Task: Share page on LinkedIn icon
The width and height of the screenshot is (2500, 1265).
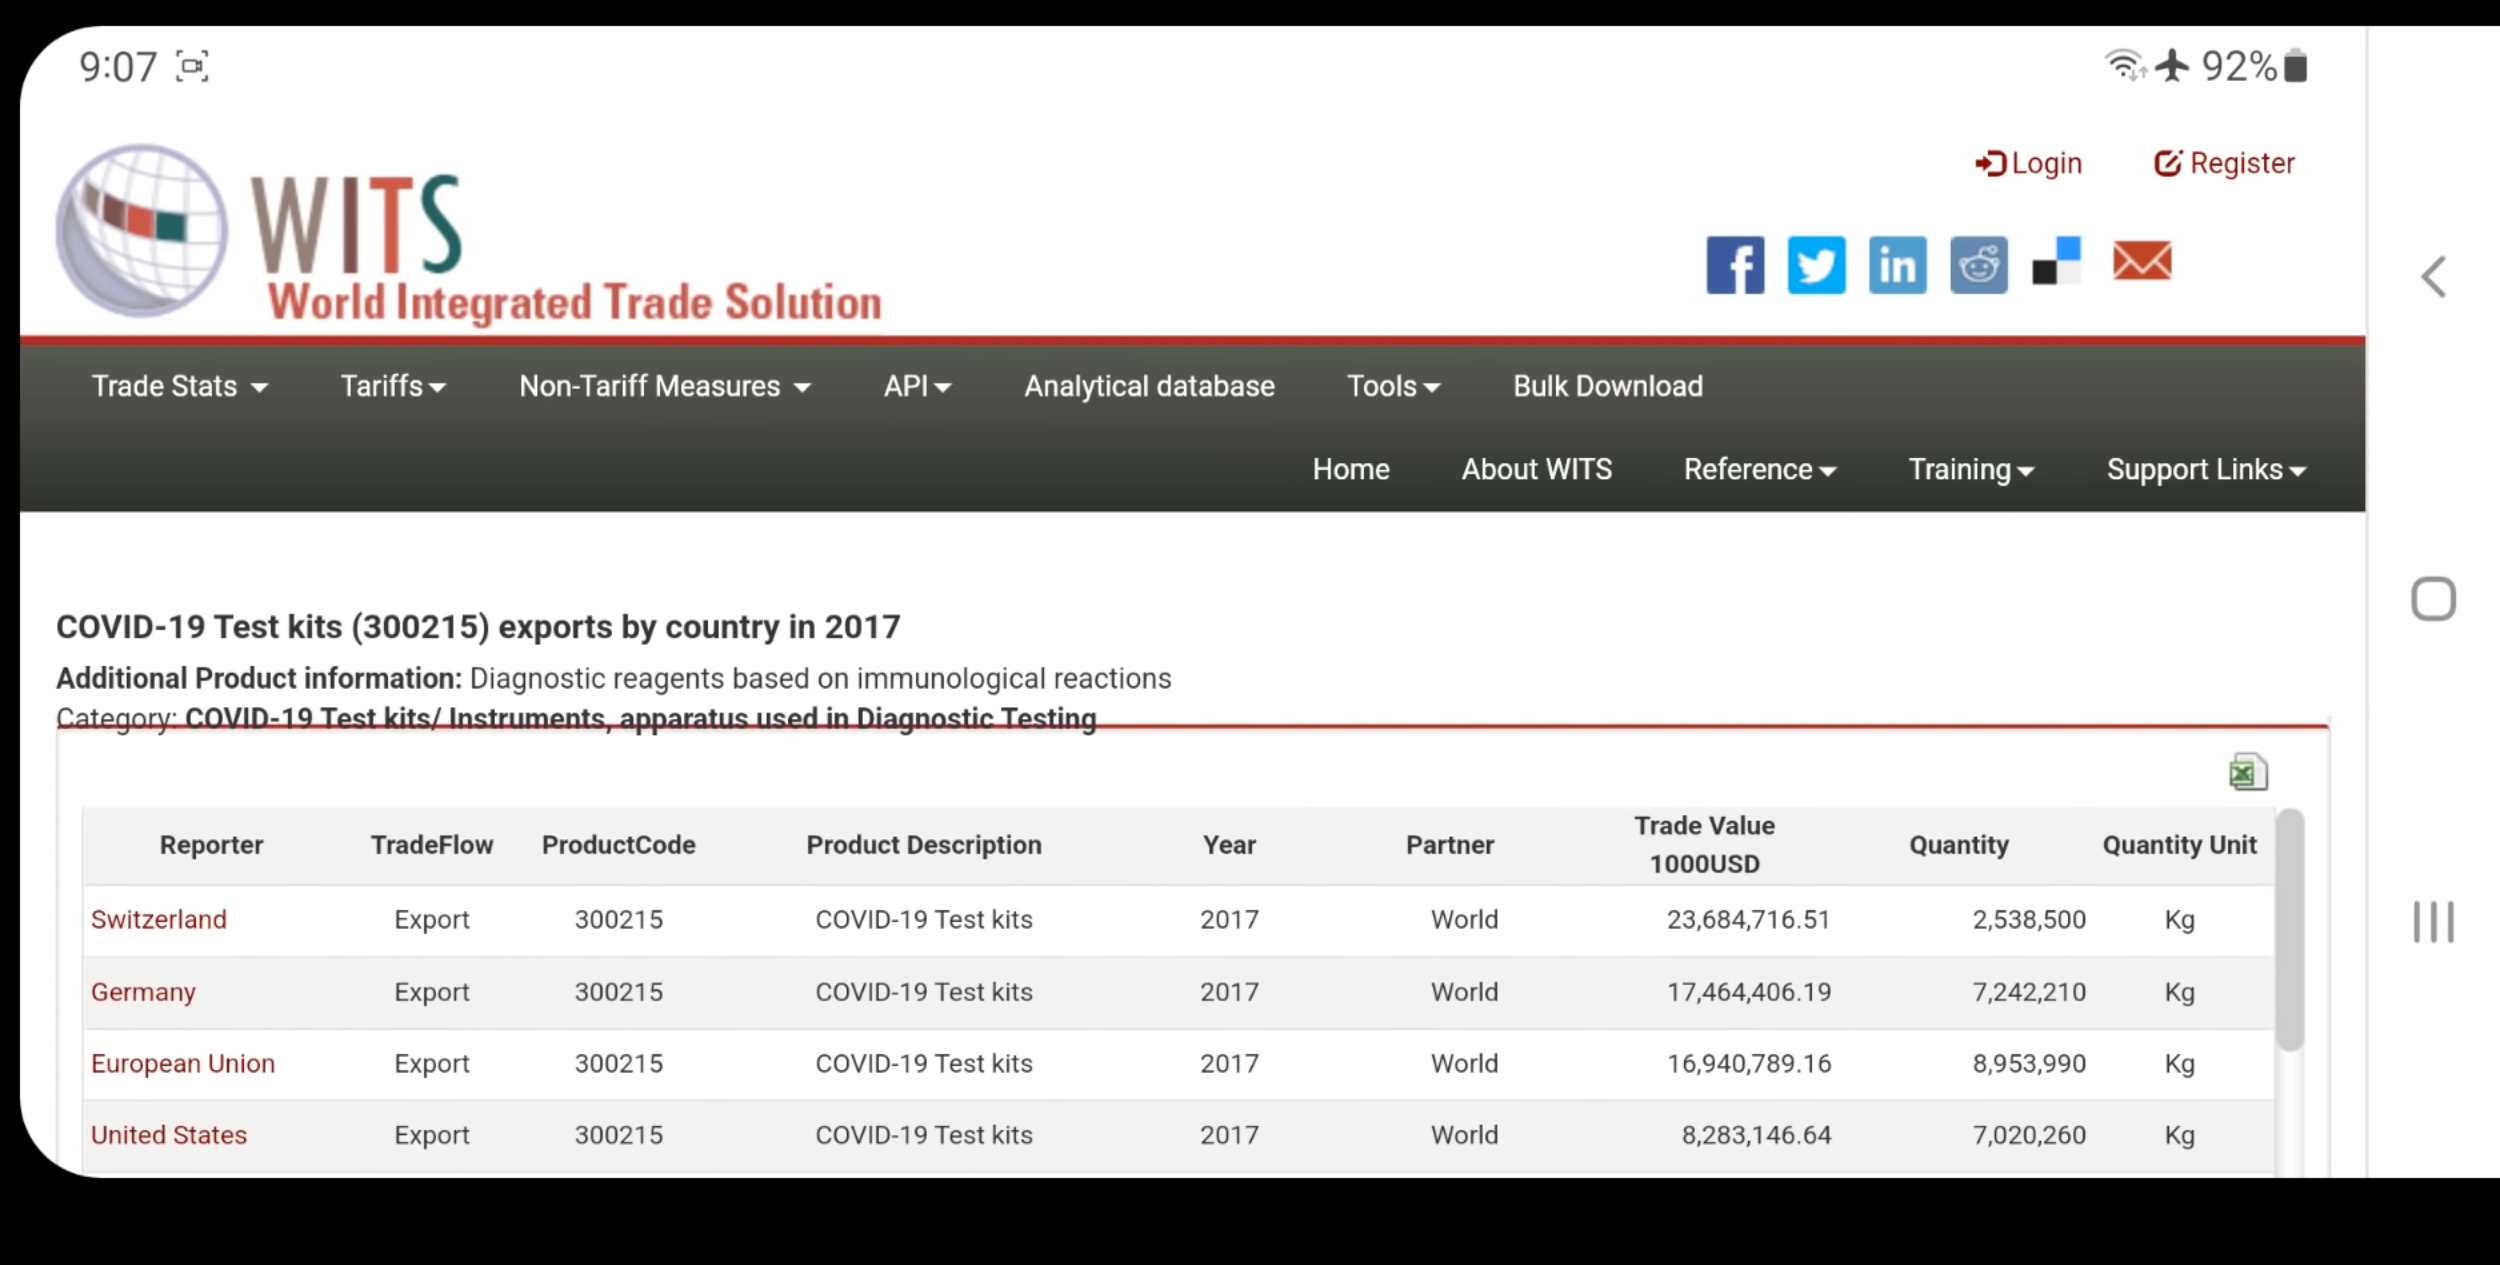Action: click(1897, 265)
